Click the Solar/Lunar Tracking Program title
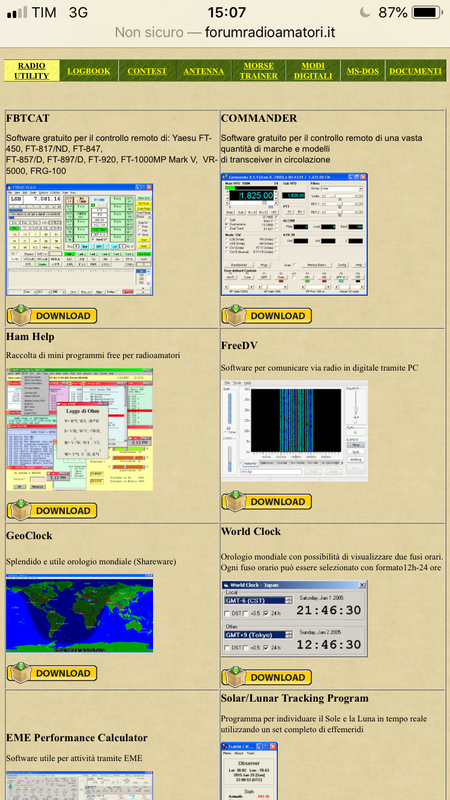This screenshot has height=800, width=450. tap(295, 698)
